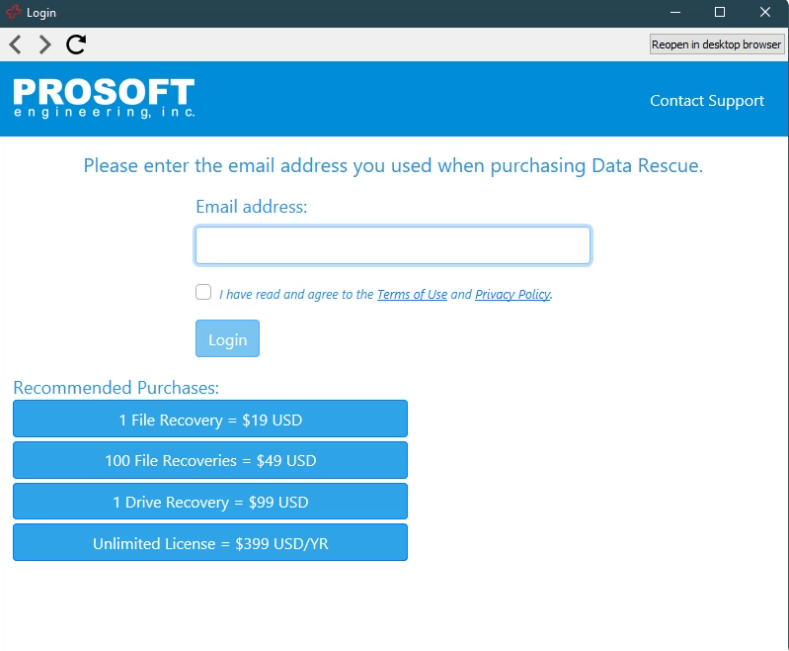789x651 pixels.
Task: Click the Login button
Action: pyautogui.click(x=227, y=339)
